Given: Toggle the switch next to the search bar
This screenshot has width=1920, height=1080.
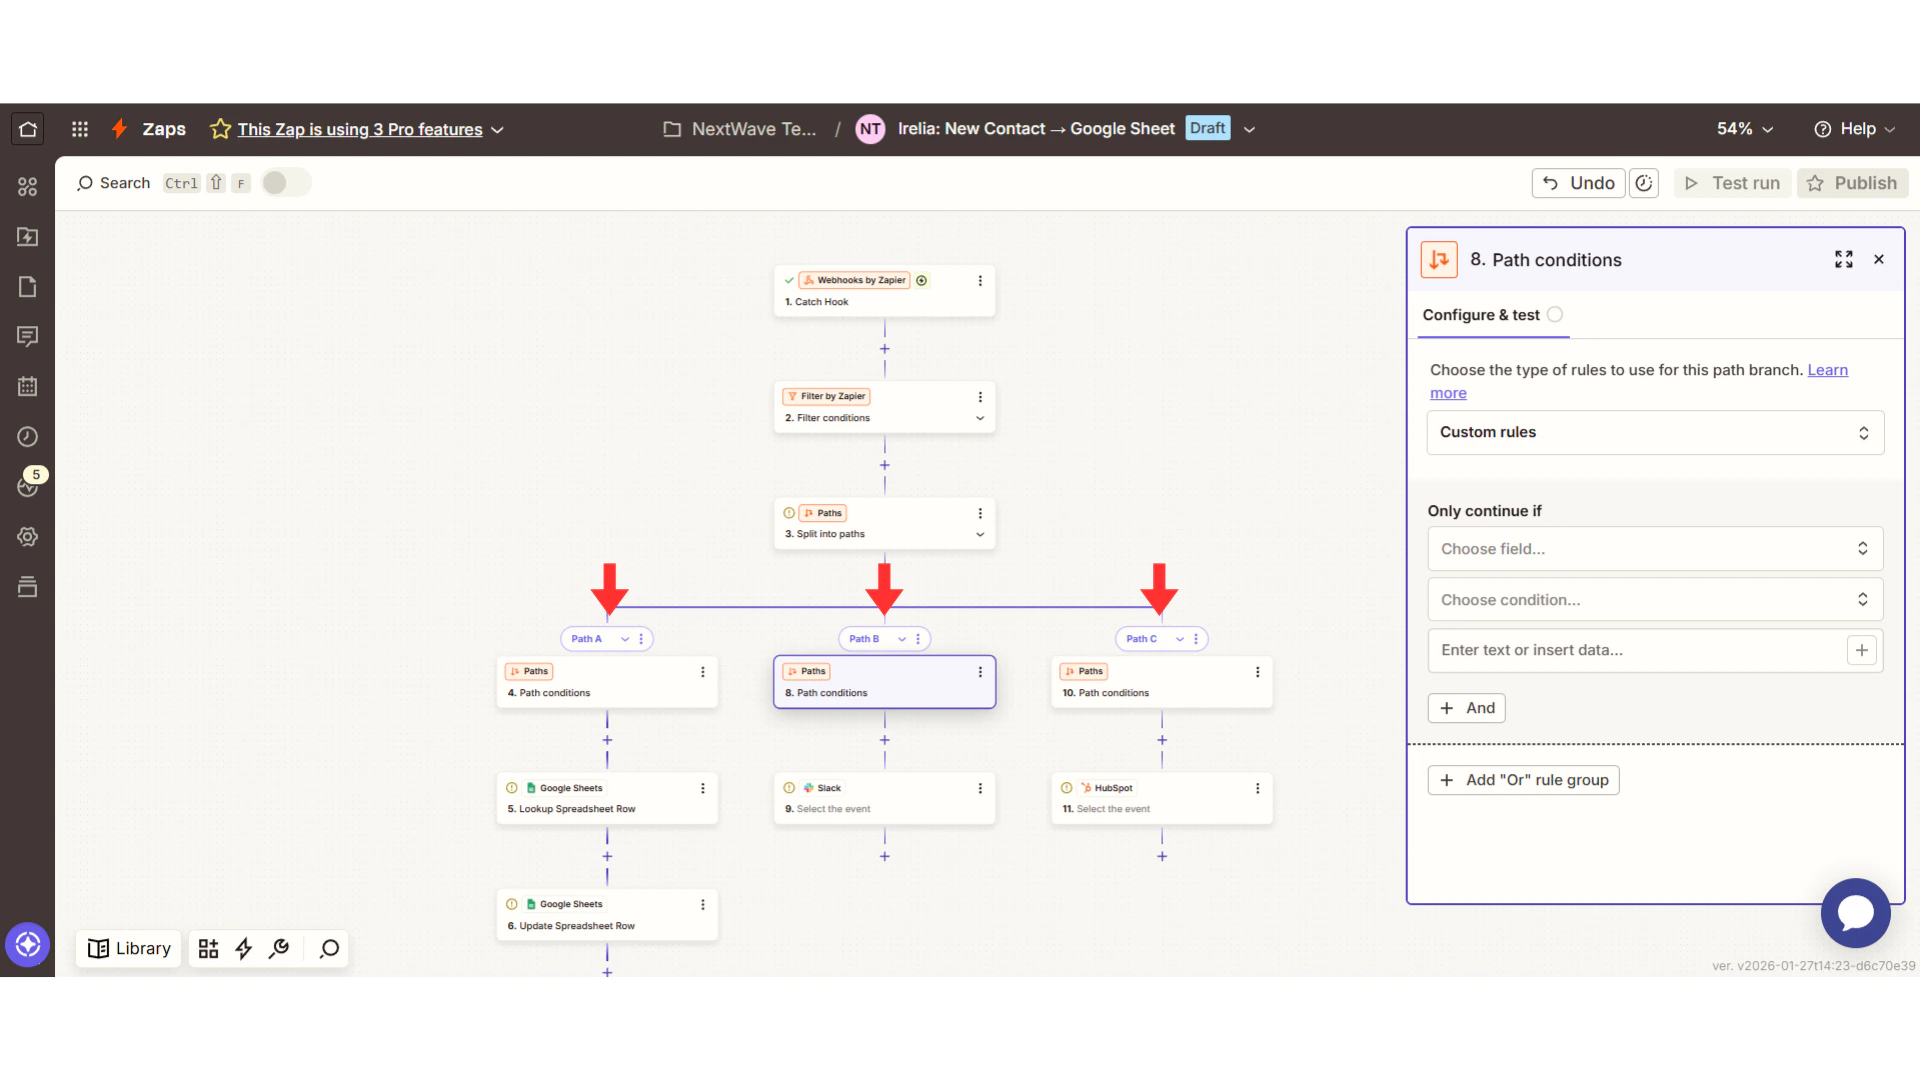Looking at the screenshot, I should pyautogui.click(x=285, y=182).
